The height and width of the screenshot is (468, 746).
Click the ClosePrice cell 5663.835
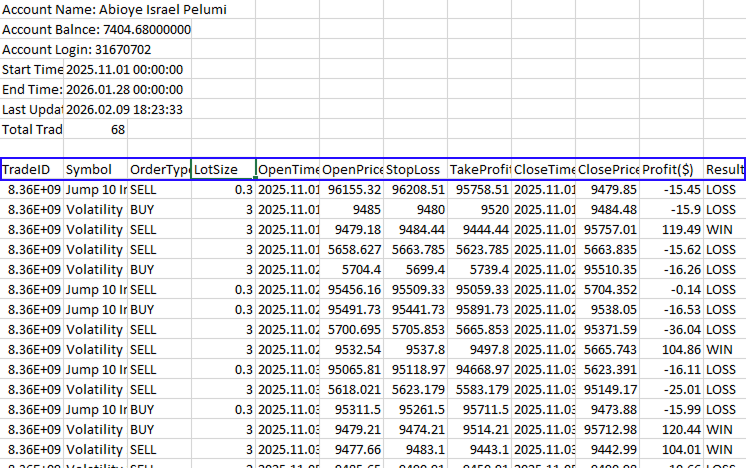(x=607, y=249)
